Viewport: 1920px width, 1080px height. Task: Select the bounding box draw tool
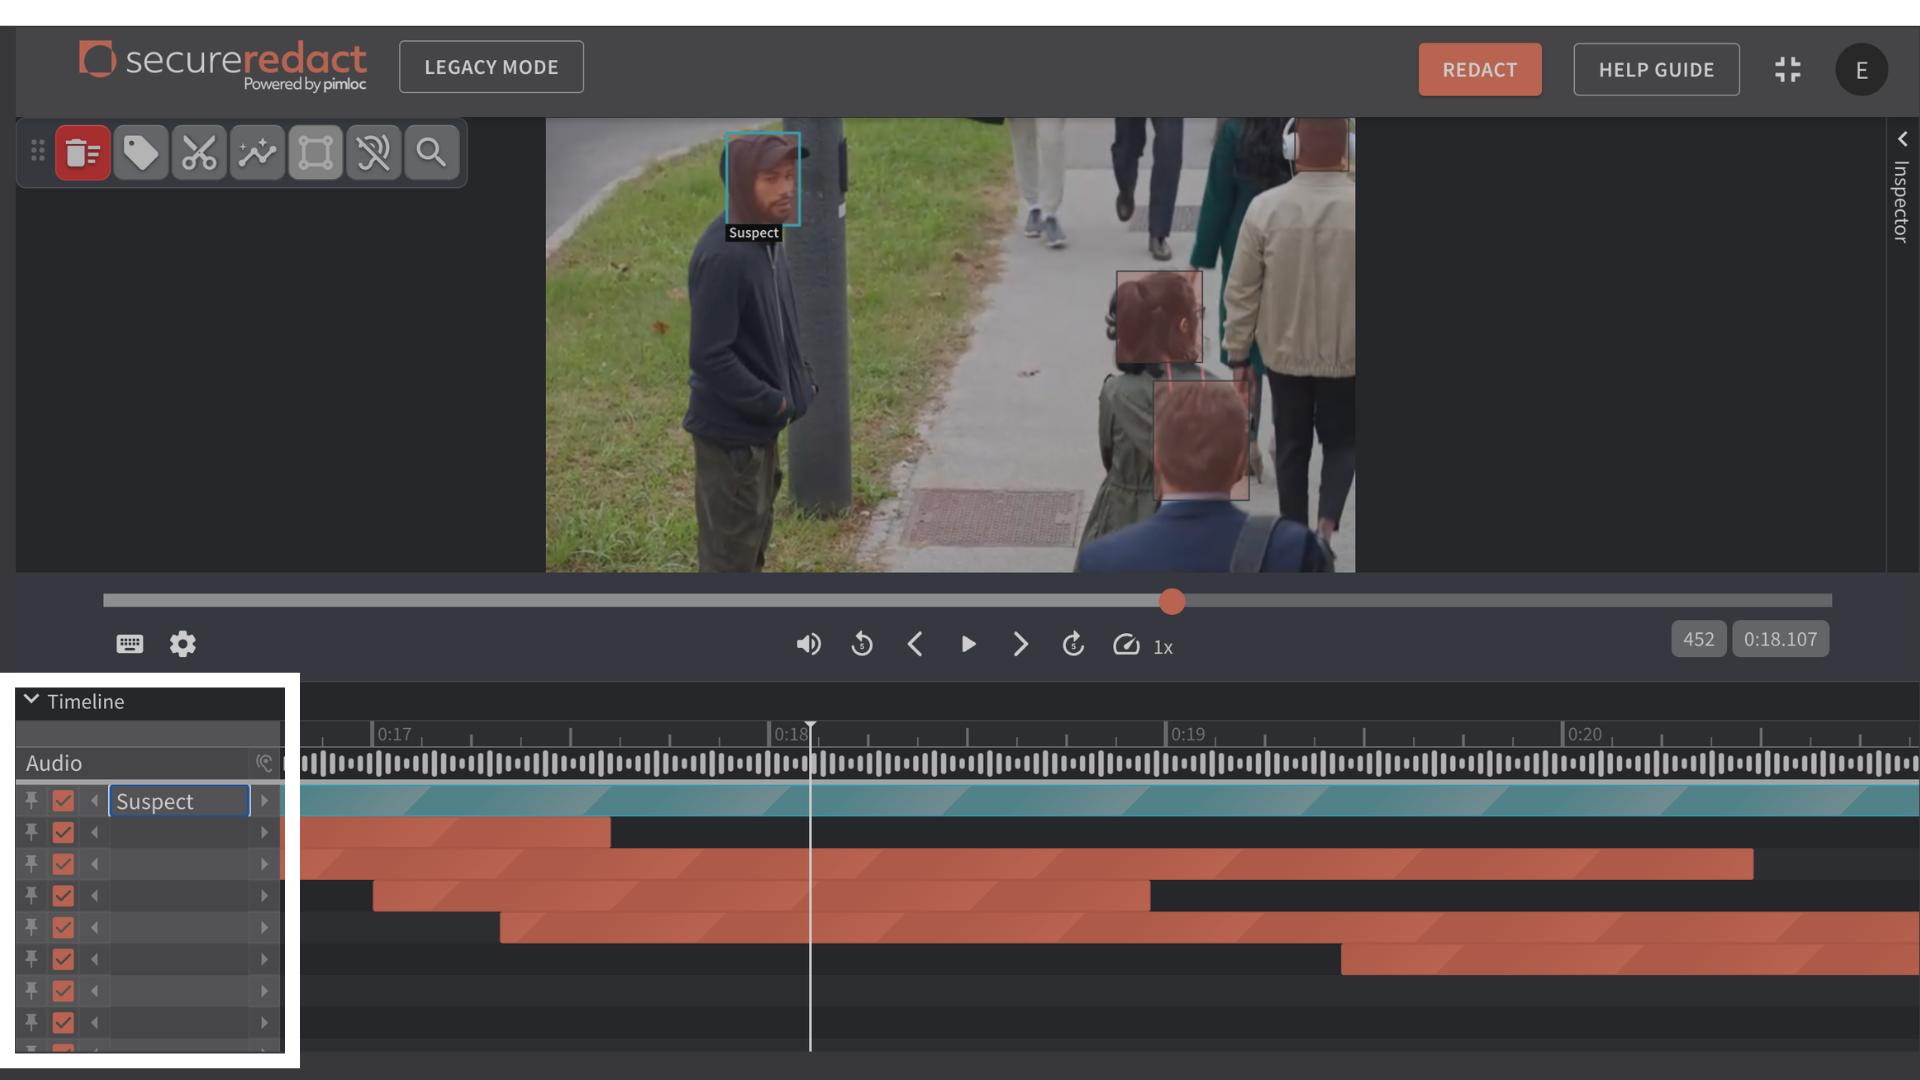click(x=315, y=153)
